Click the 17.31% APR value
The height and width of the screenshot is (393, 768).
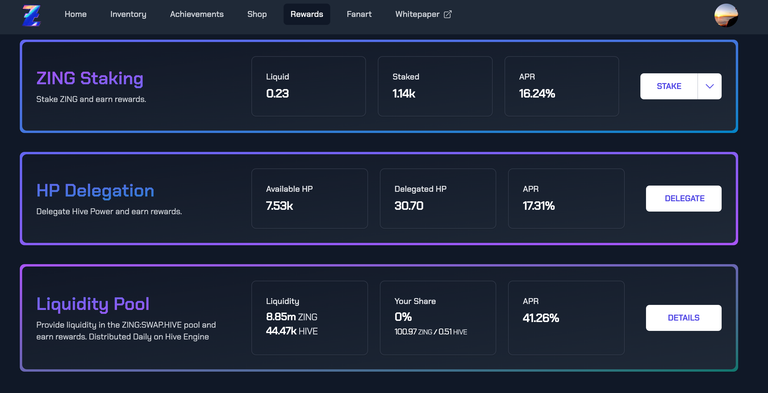tap(539, 206)
